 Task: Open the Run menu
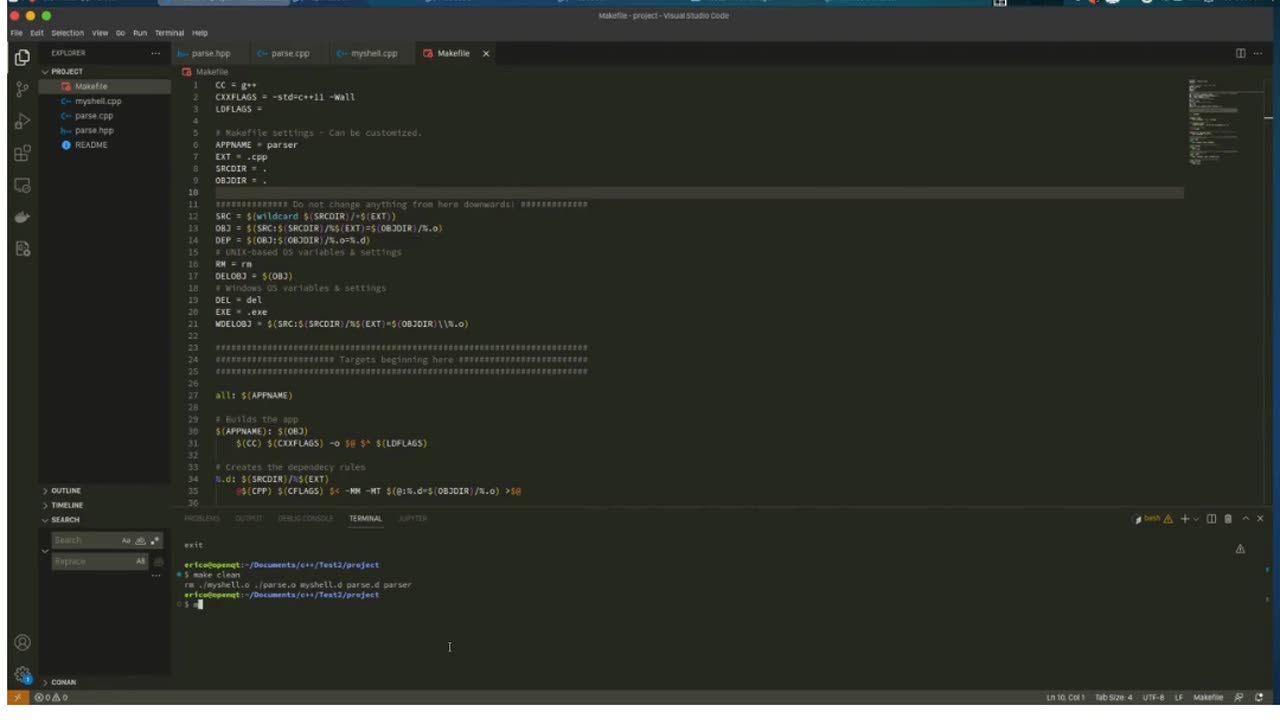click(x=140, y=33)
